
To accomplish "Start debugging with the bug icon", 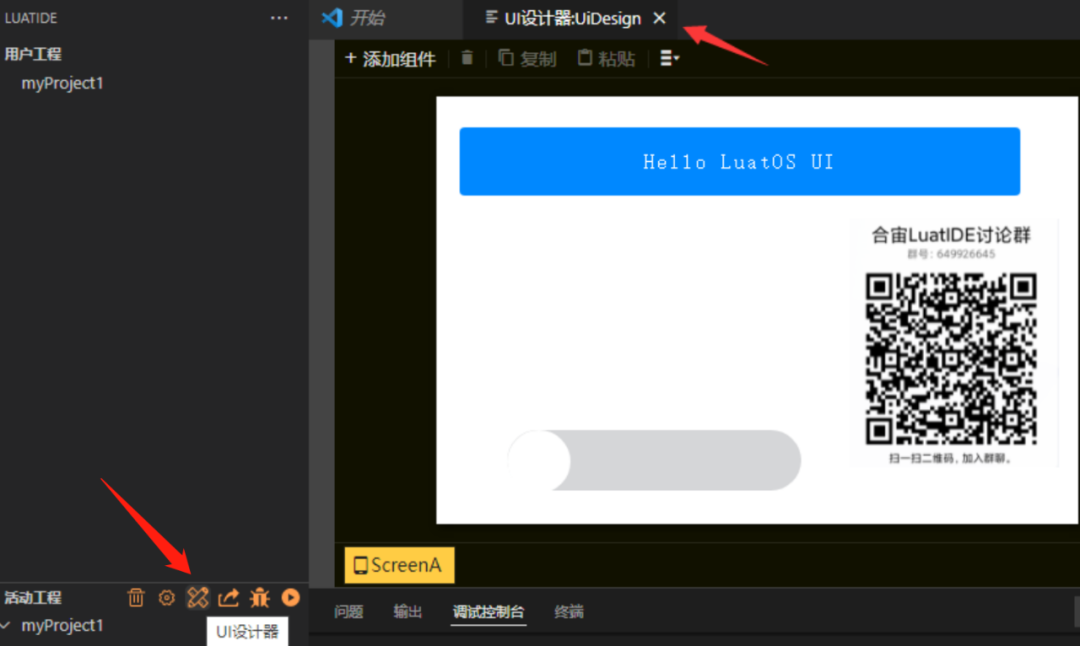I will click(x=259, y=597).
